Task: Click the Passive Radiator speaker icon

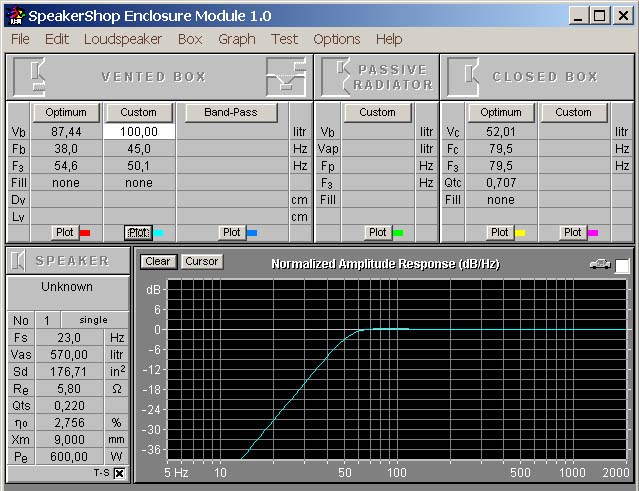Action: coord(335,77)
